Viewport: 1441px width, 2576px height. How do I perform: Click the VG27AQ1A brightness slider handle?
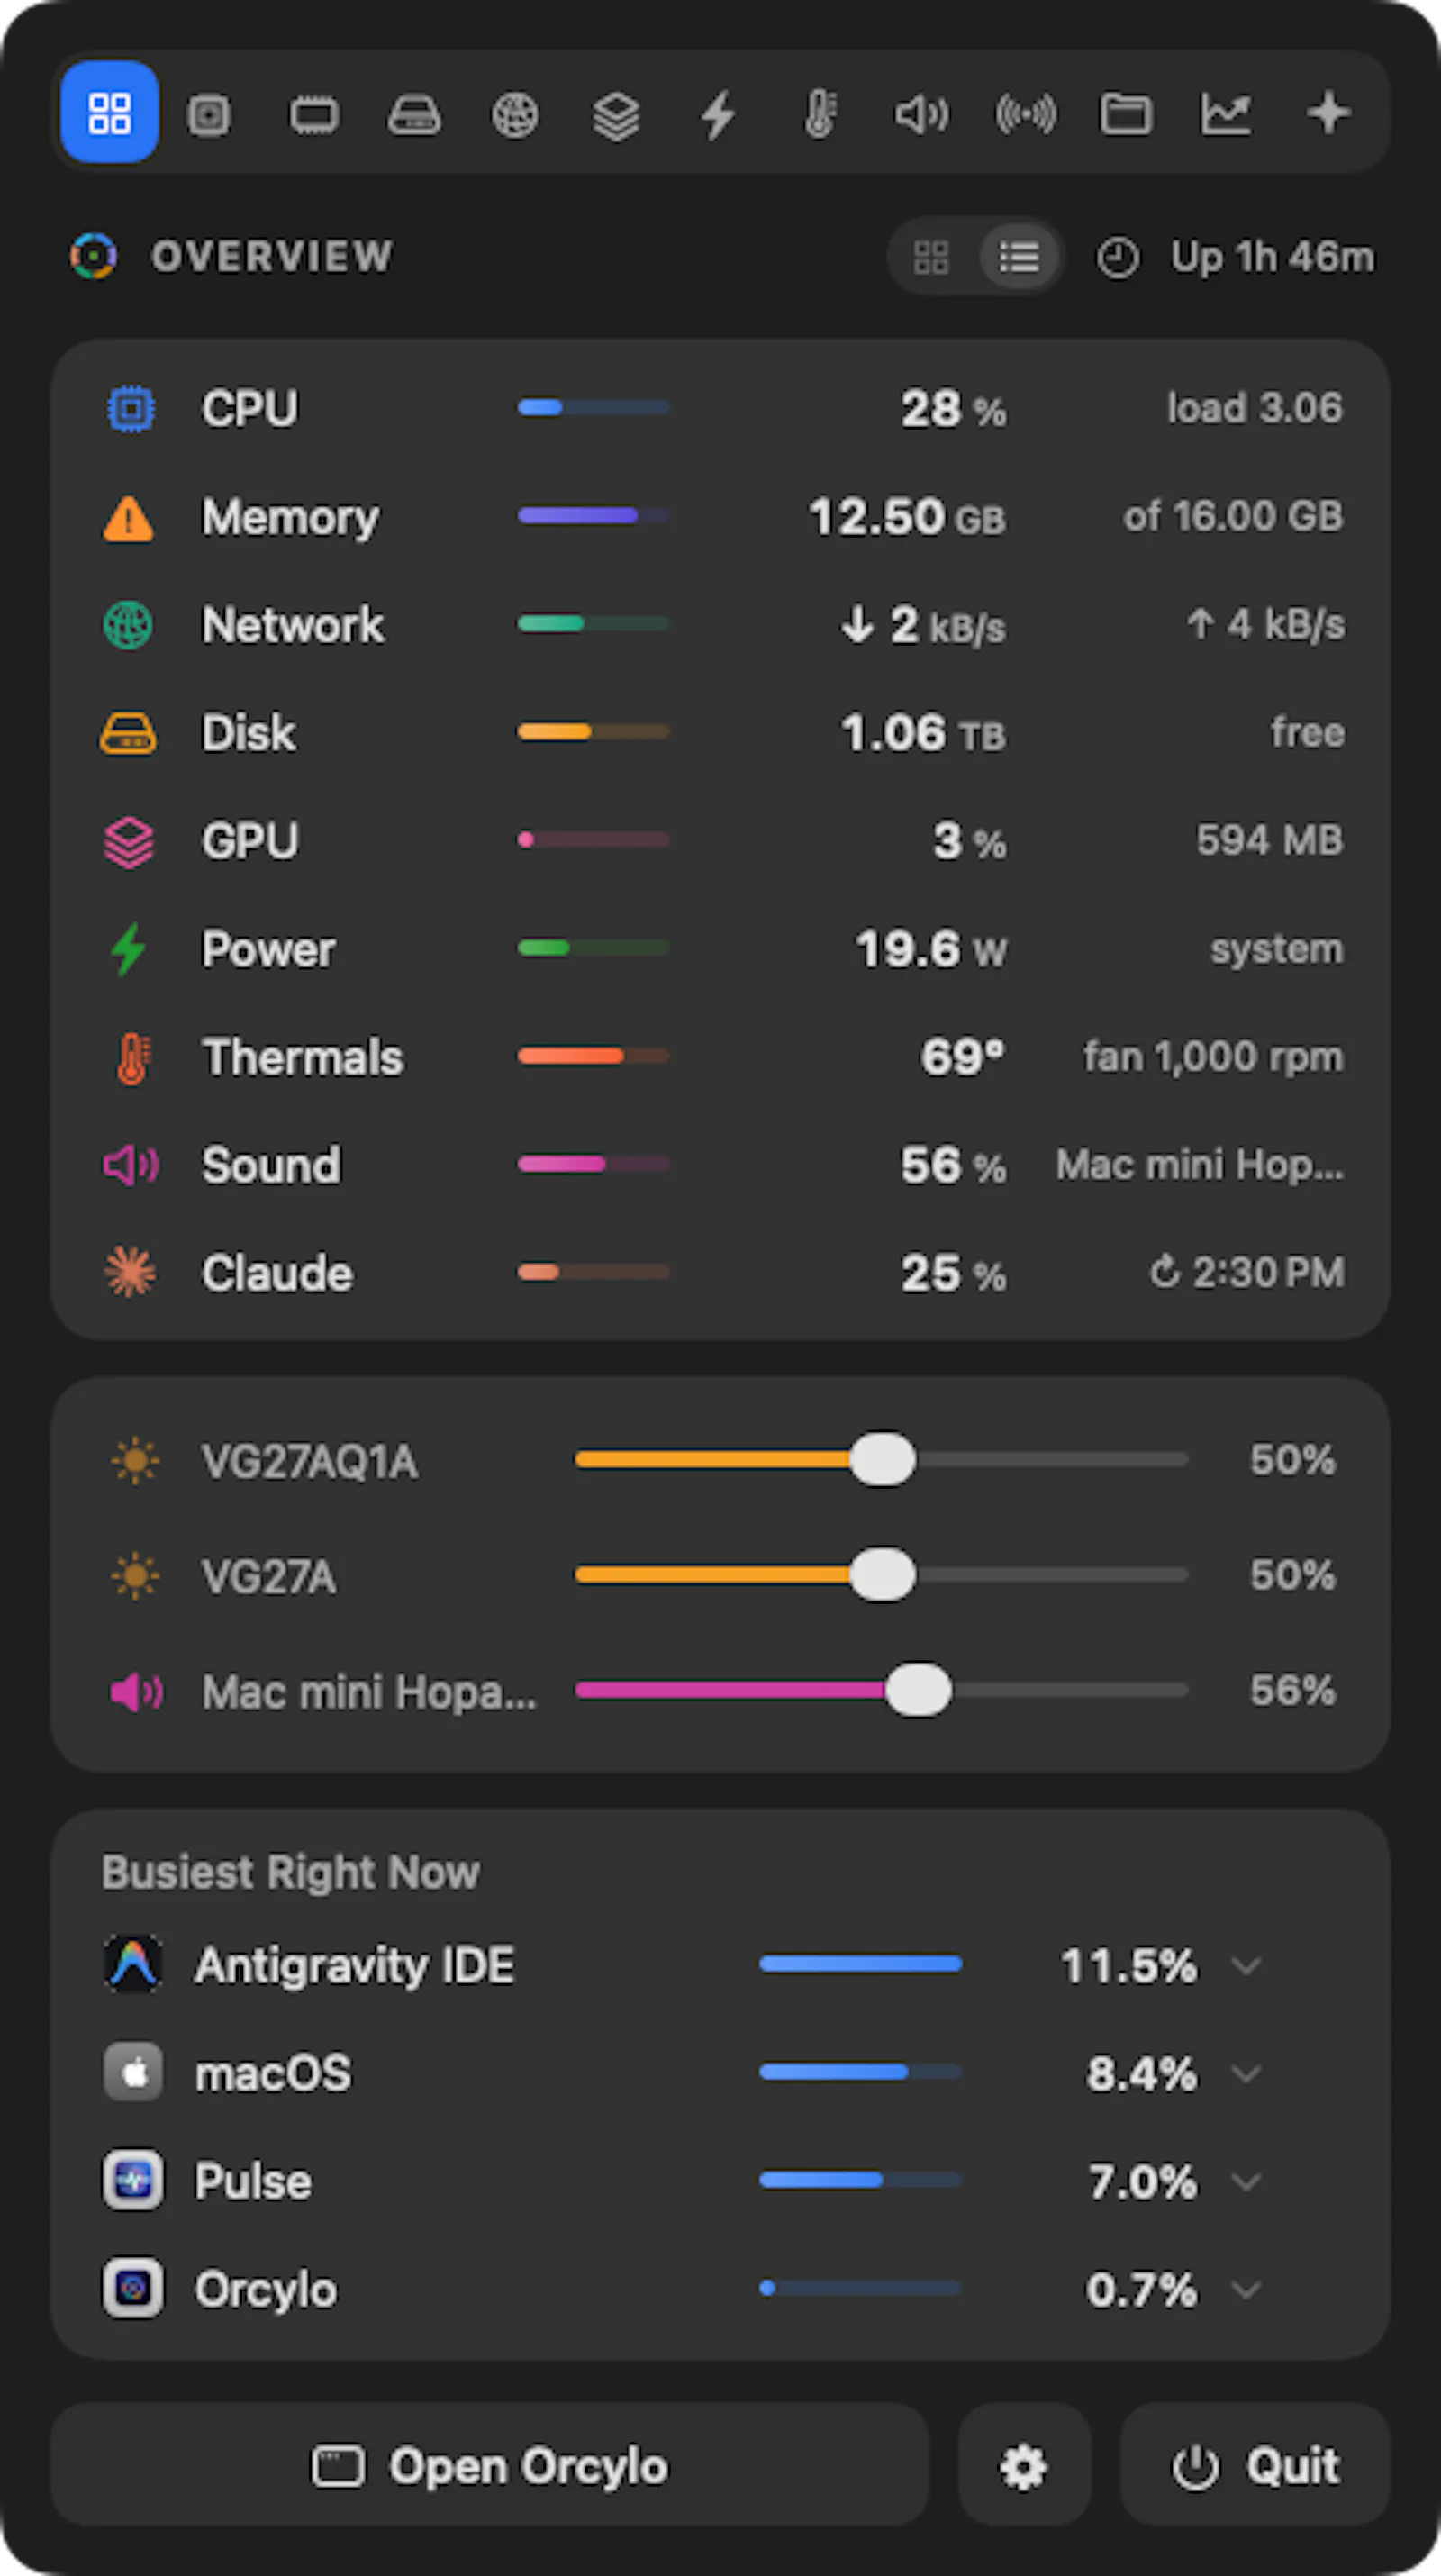(x=882, y=1460)
